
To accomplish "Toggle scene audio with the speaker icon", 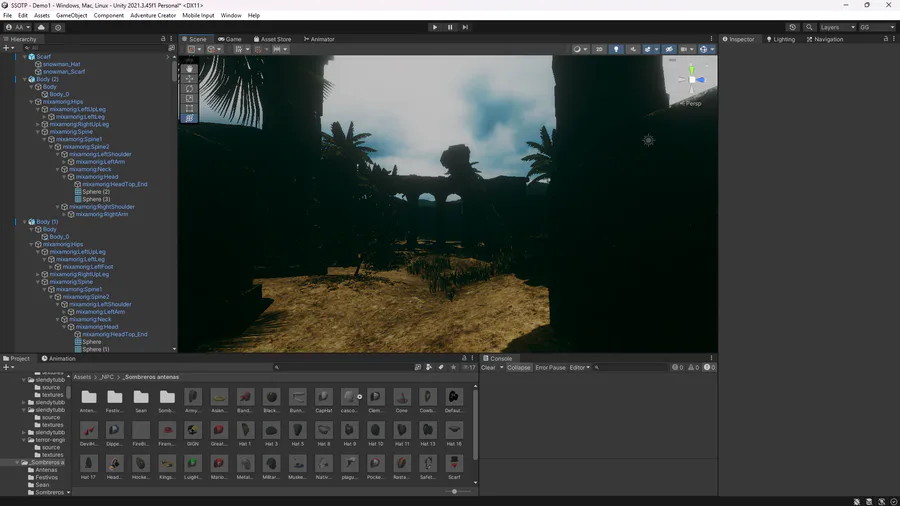I will (631, 49).
